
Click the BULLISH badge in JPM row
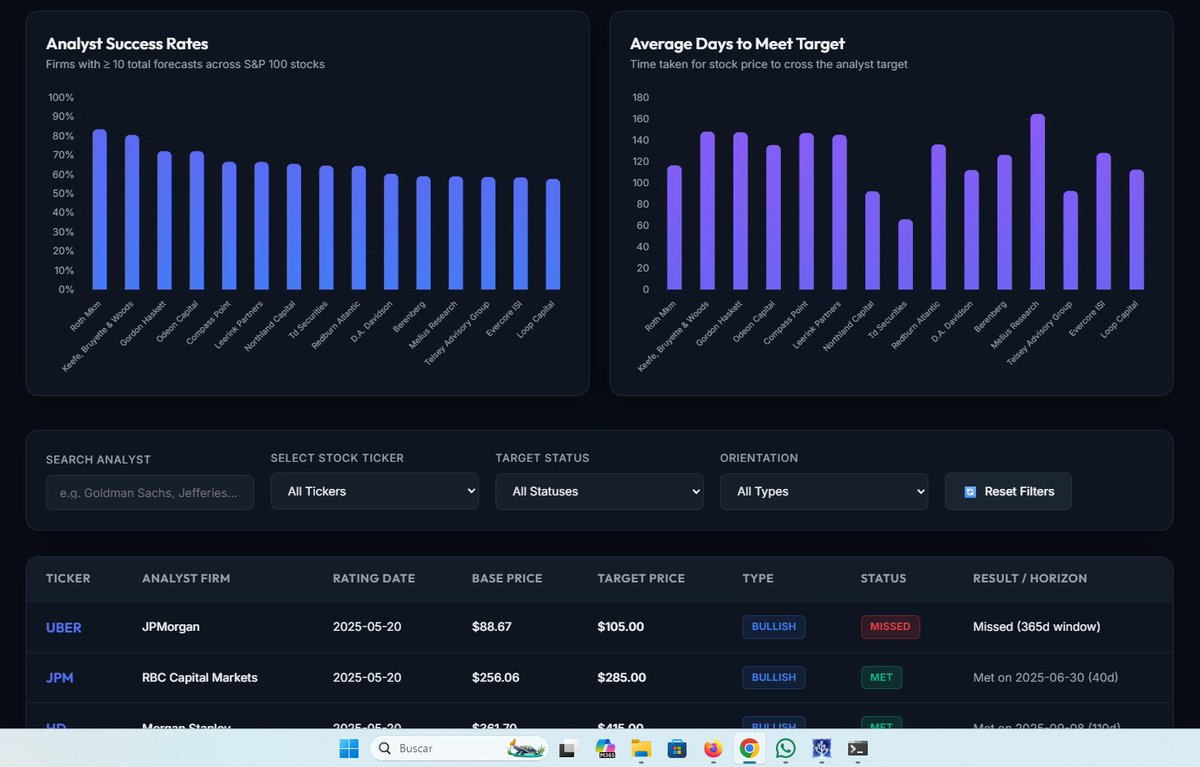pyautogui.click(x=774, y=677)
